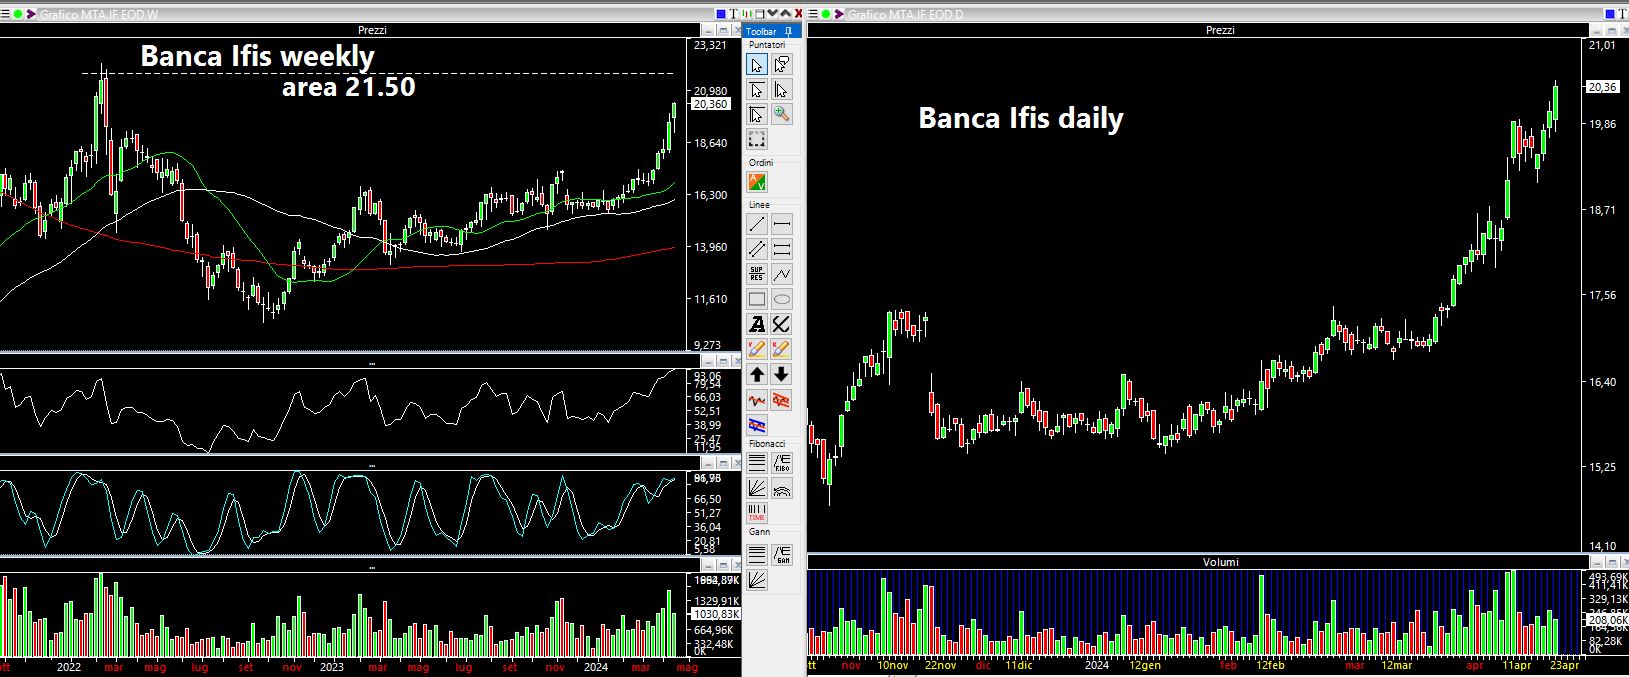The width and height of the screenshot is (1629, 677).
Task: Click the 'Banca Ifis daily' chart label
Action: [x=1021, y=118]
